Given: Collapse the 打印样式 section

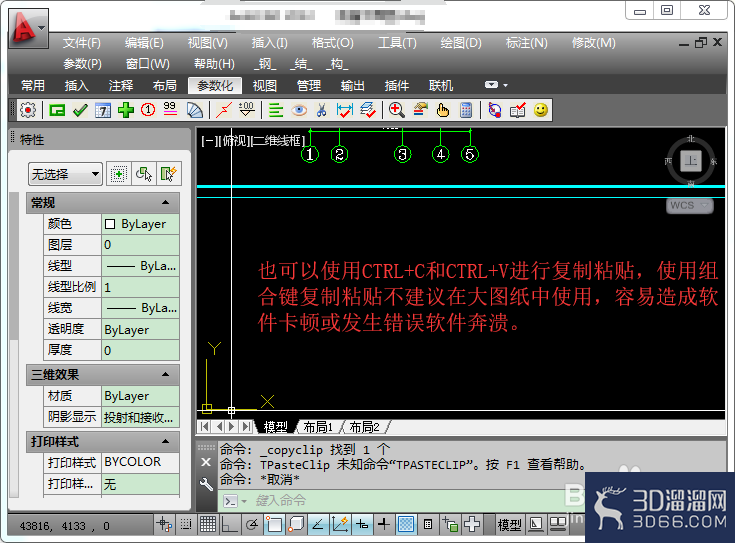Looking at the screenshot, I should click(x=165, y=442).
